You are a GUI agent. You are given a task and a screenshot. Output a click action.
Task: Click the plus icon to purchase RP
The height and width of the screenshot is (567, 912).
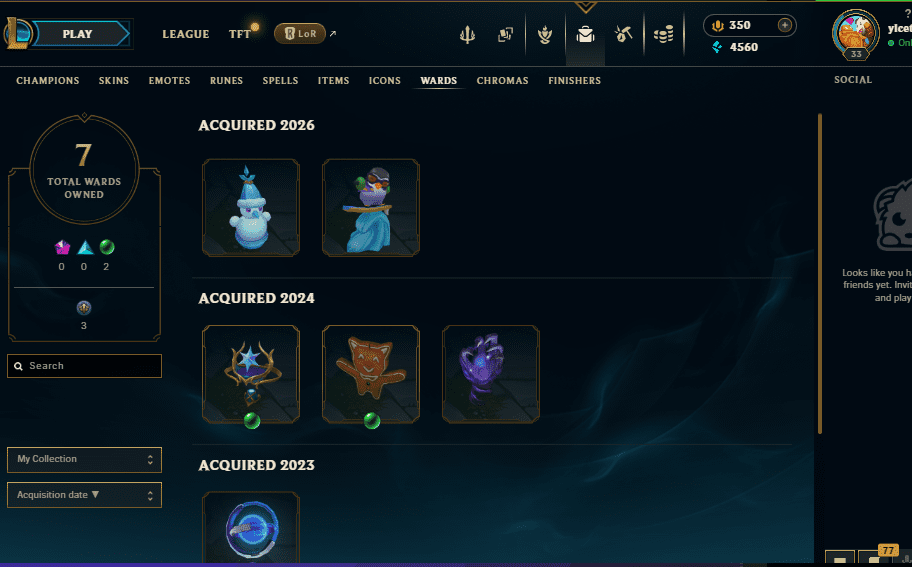click(785, 25)
